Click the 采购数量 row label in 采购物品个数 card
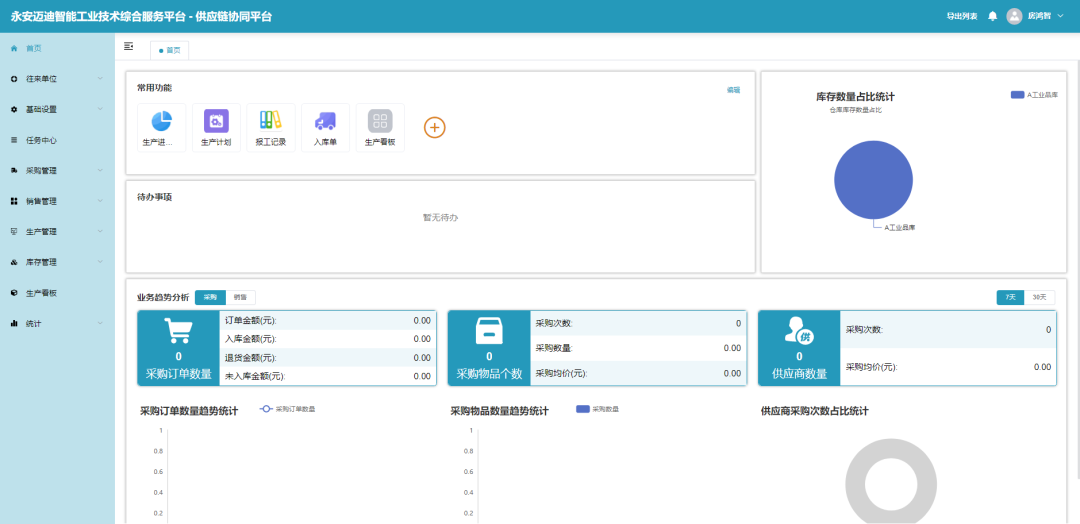Screen dimensions: 1080x524 554,348
